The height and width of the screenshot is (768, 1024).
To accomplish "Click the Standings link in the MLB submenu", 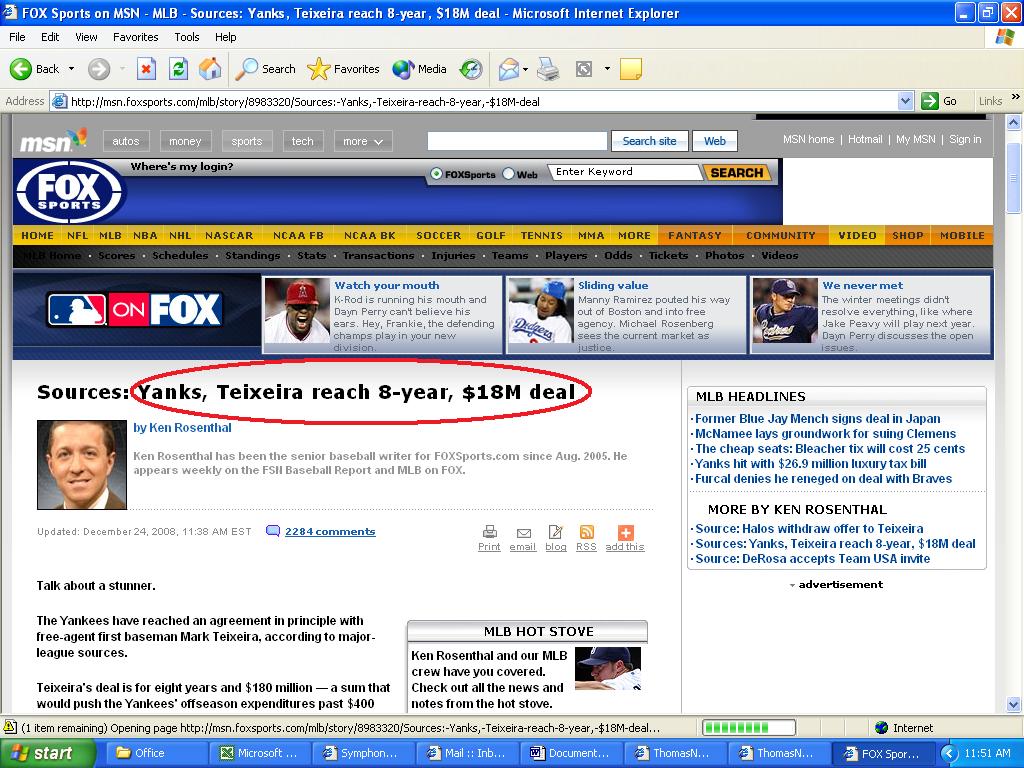I will click(x=253, y=255).
